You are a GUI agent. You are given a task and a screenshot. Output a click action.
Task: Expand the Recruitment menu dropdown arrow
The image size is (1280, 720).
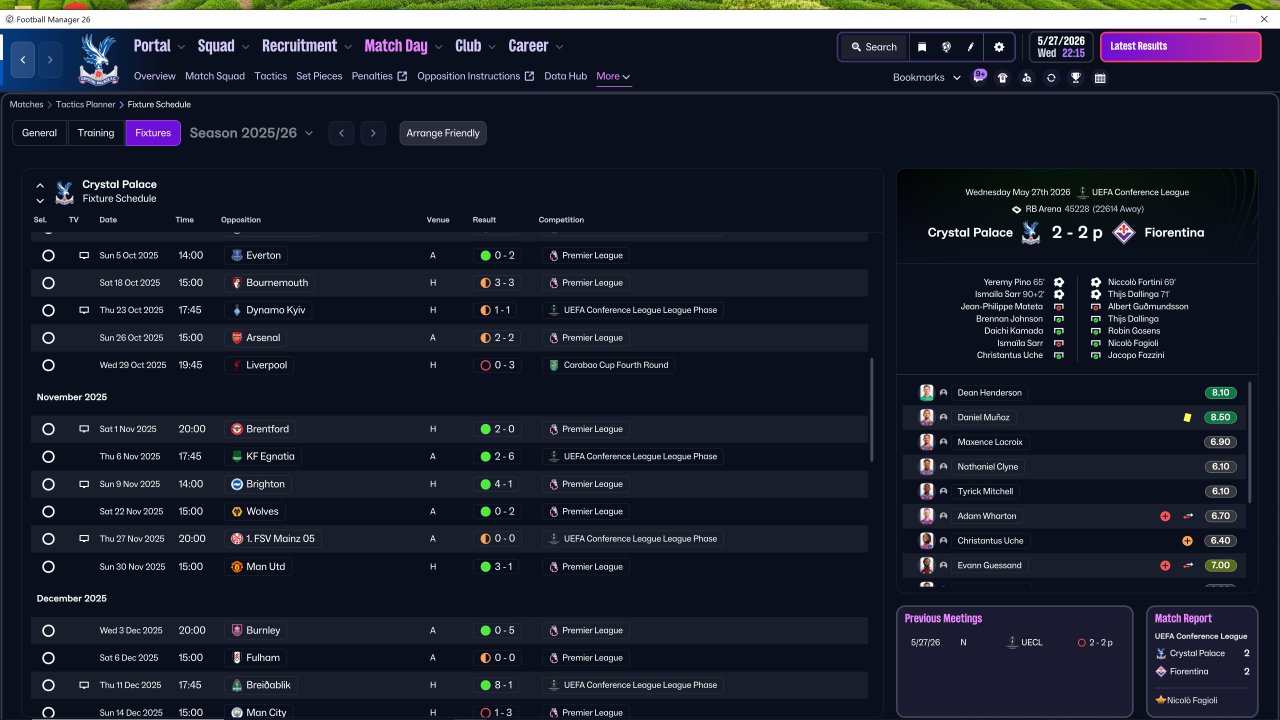pos(348,47)
